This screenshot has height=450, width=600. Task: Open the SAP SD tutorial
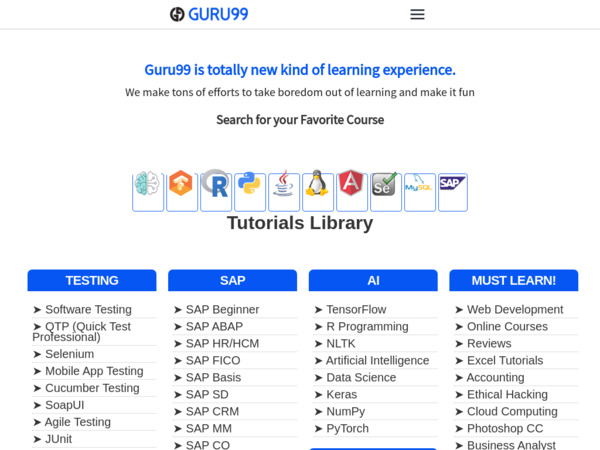coord(207,394)
